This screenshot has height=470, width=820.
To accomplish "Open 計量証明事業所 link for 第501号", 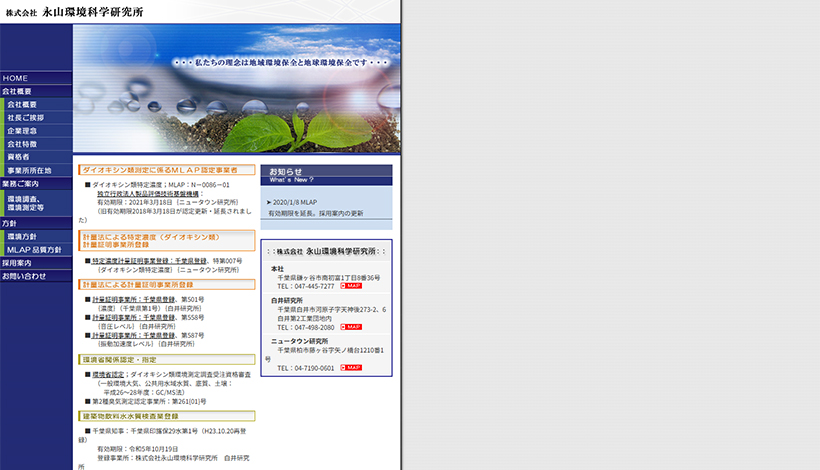I will pos(133,300).
